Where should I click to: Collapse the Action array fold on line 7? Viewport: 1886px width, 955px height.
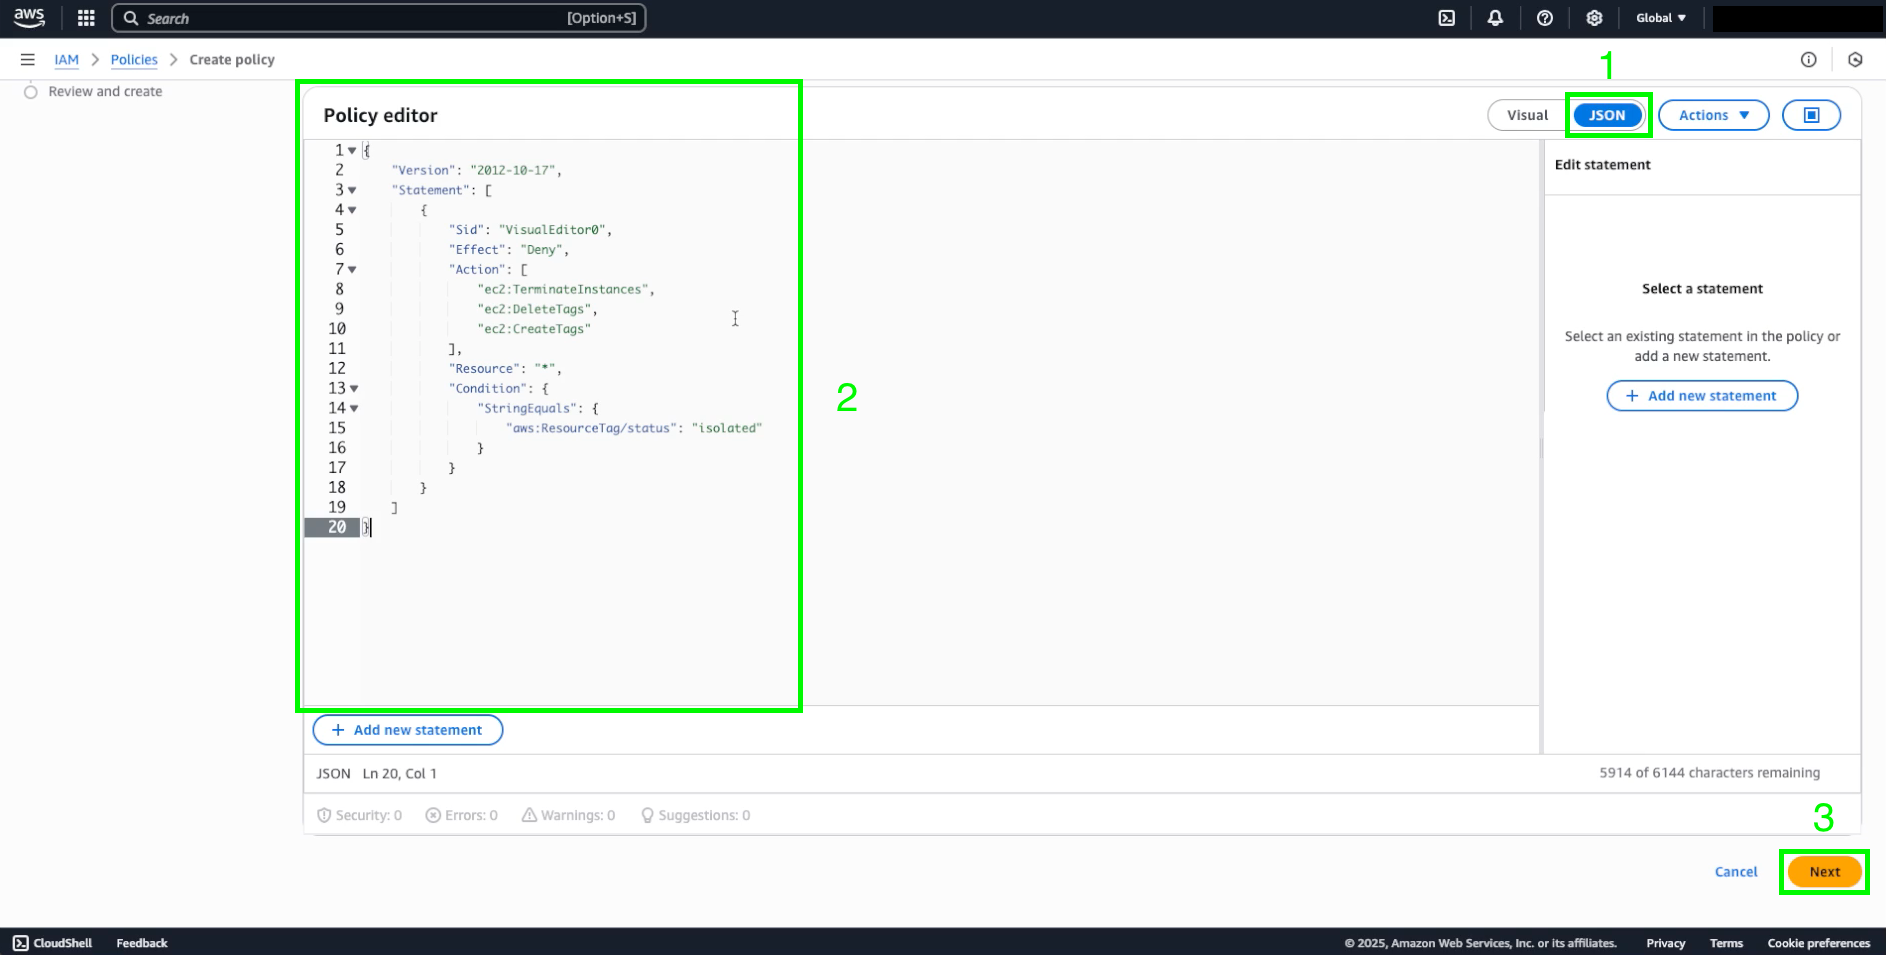click(x=352, y=270)
